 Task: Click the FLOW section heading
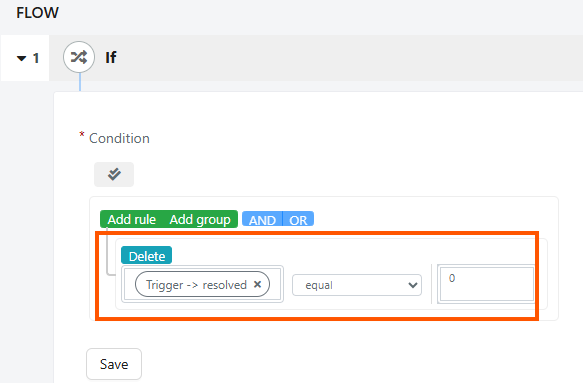[37, 13]
